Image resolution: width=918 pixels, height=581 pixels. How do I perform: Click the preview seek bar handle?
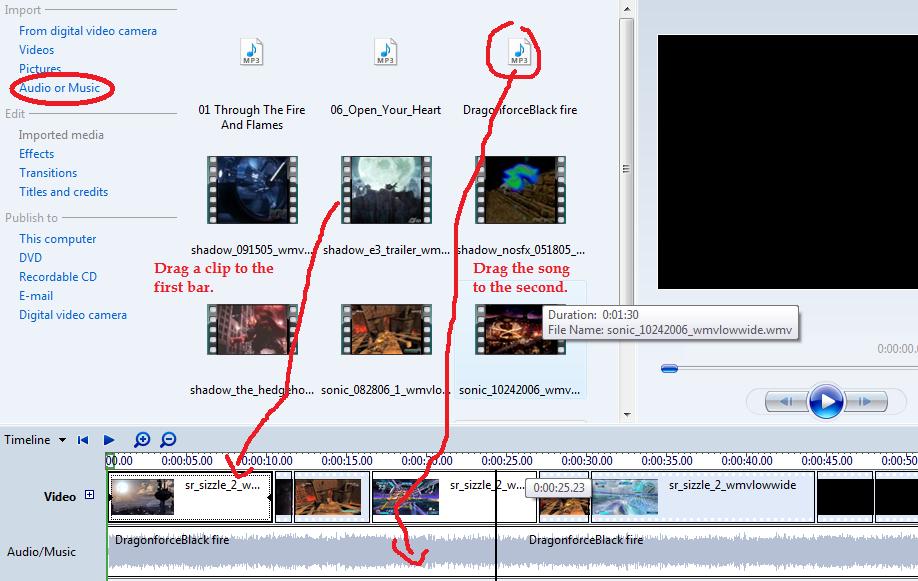click(669, 368)
